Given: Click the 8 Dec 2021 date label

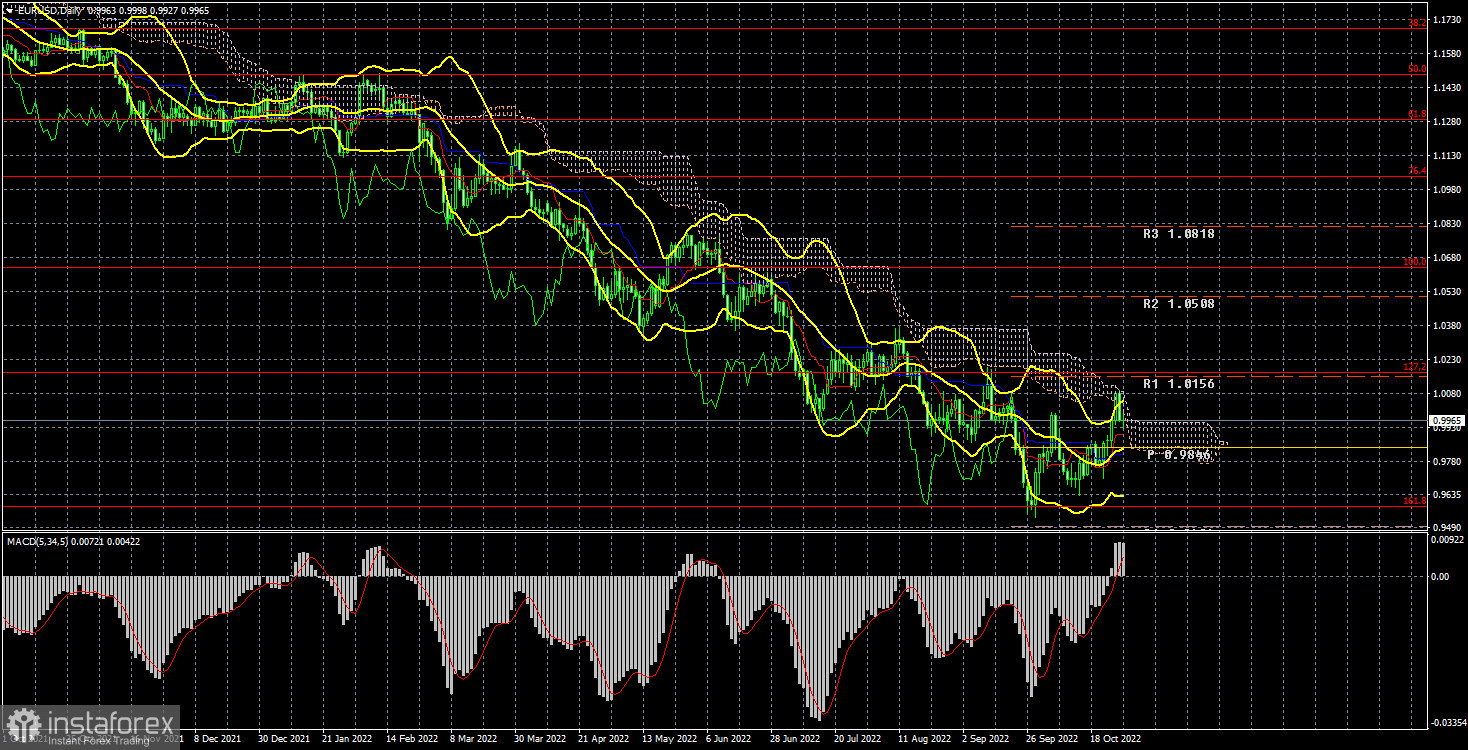Looking at the screenshot, I should pos(218,739).
